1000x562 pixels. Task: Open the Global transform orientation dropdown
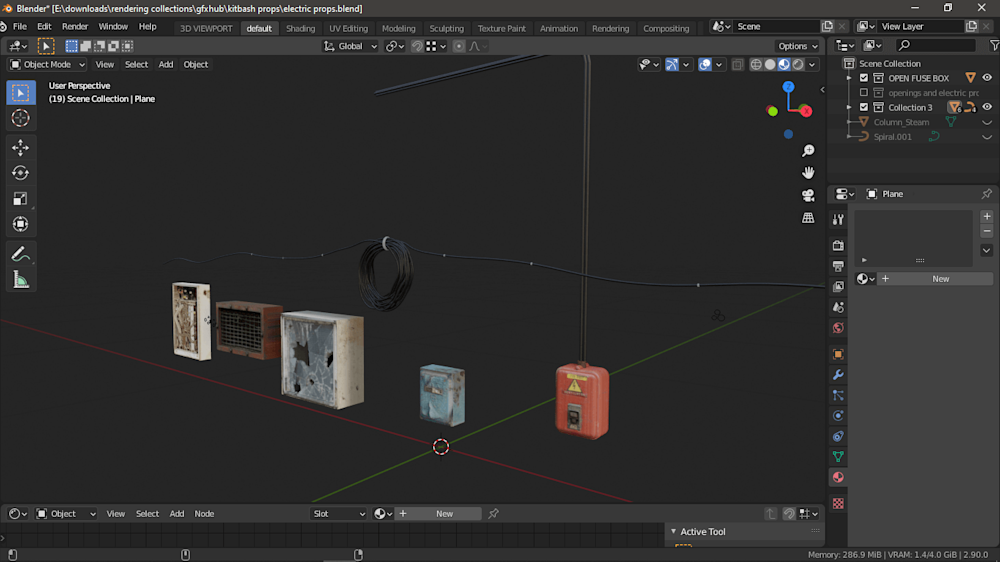coord(351,46)
